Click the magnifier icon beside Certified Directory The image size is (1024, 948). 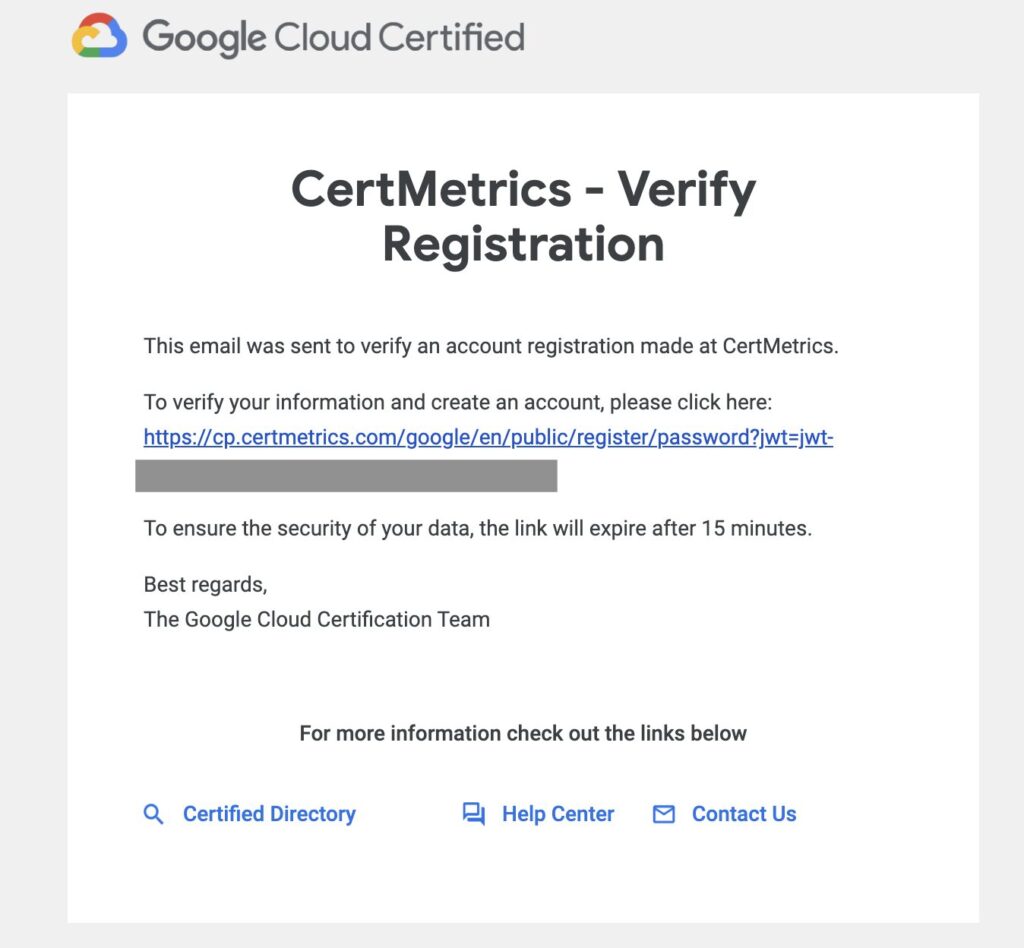point(153,814)
